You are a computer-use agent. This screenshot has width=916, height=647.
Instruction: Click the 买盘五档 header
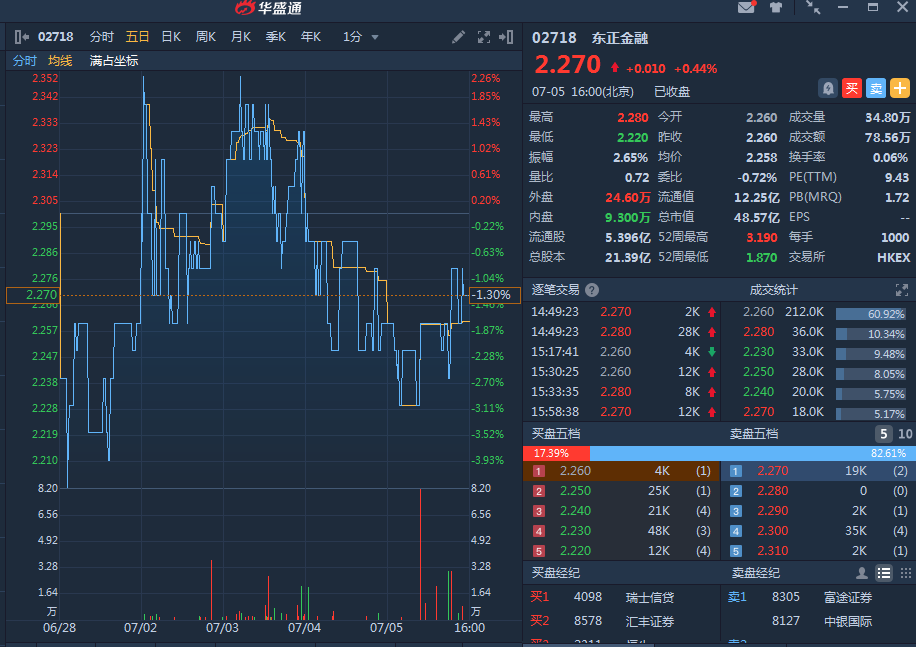[x=556, y=434]
